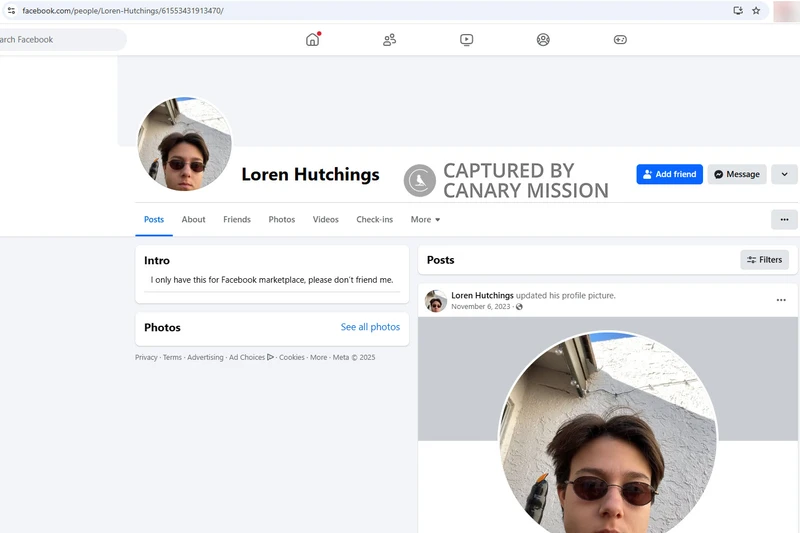Bookmark this page with the star icon
The image size is (800, 533).
tap(756, 10)
